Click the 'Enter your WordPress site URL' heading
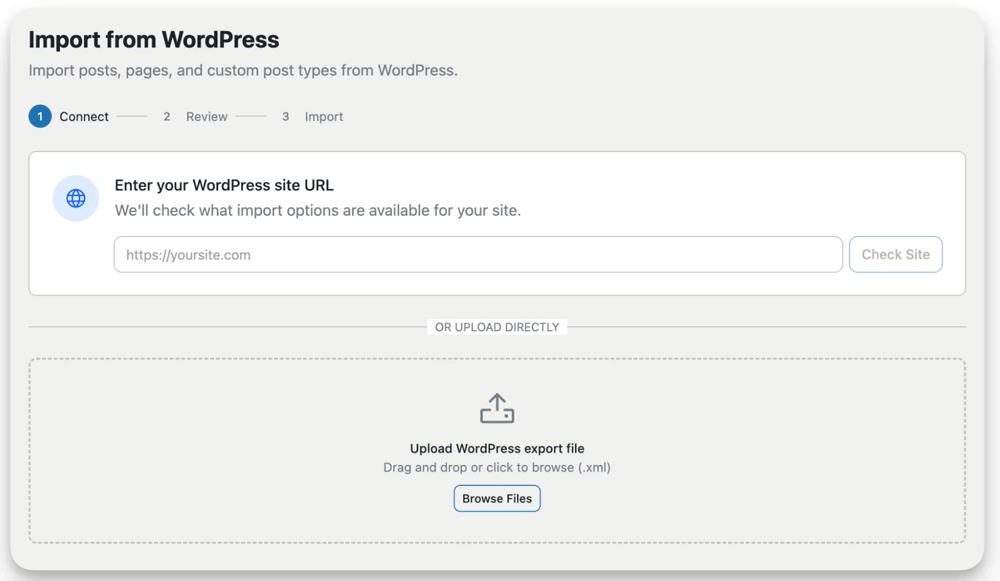Image resolution: width=1000 pixels, height=581 pixels. pos(224,185)
